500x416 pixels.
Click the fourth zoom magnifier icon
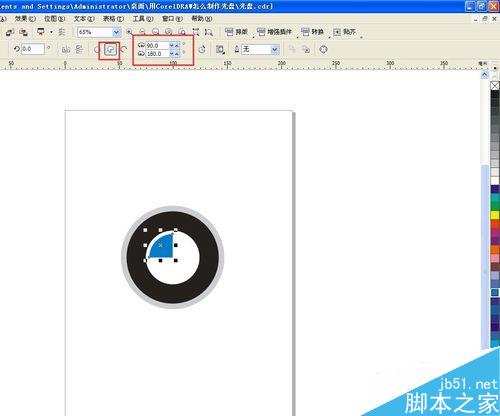click(x=169, y=32)
